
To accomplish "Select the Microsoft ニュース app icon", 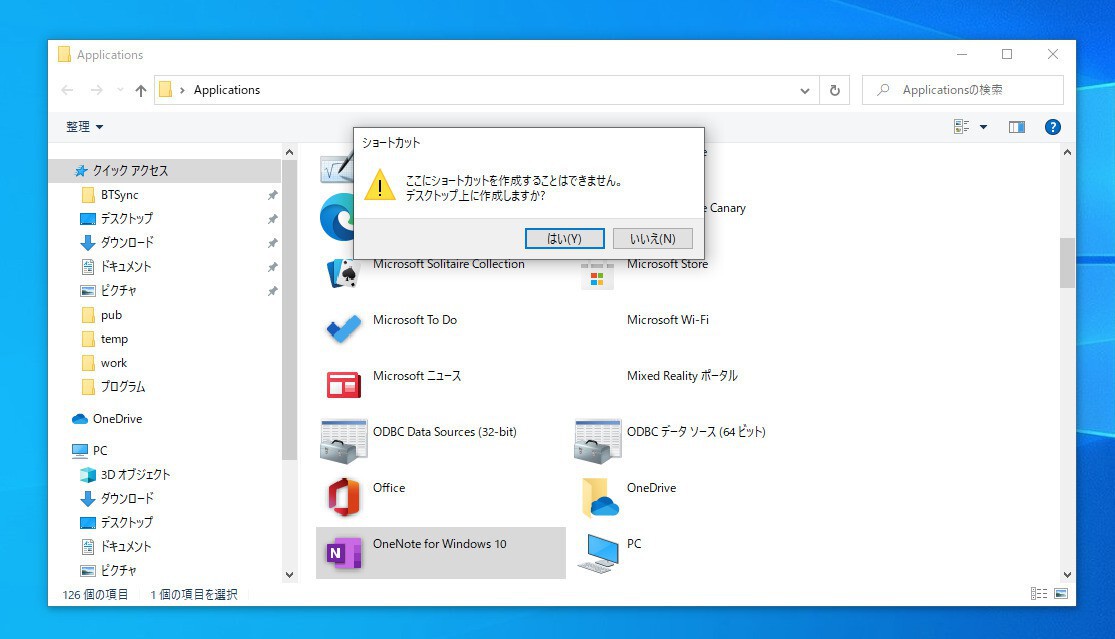I will [x=343, y=385].
